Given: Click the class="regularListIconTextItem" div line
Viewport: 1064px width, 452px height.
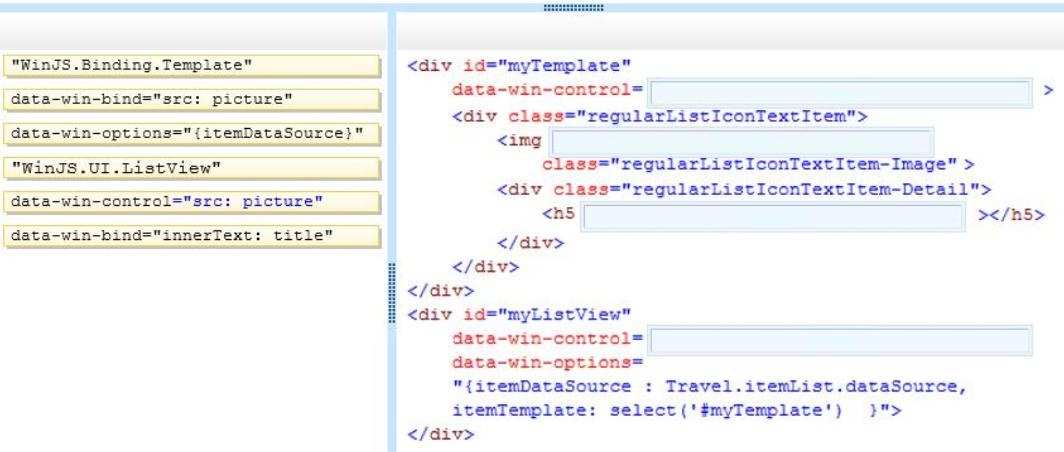Looking at the screenshot, I should pos(660,116).
